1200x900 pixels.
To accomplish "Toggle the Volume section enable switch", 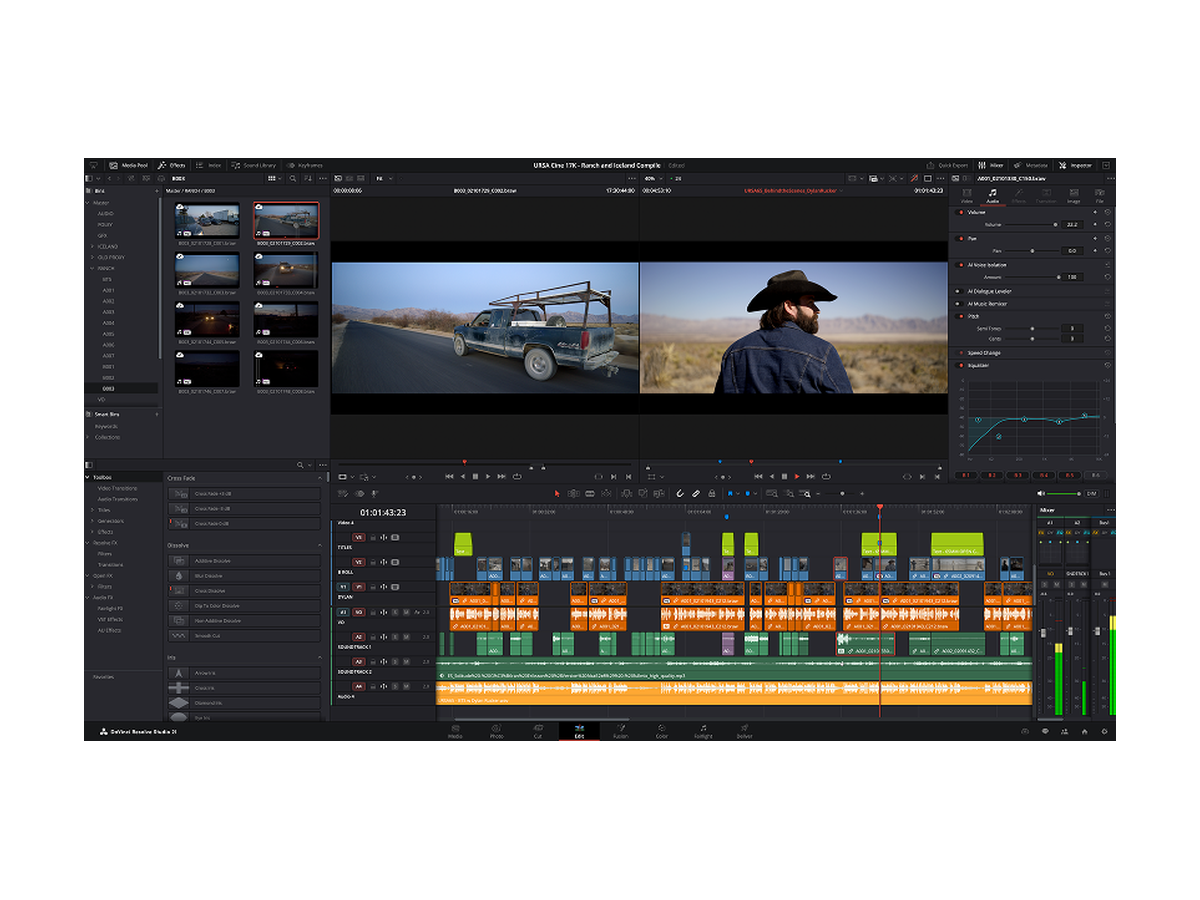I will click(x=959, y=212).
